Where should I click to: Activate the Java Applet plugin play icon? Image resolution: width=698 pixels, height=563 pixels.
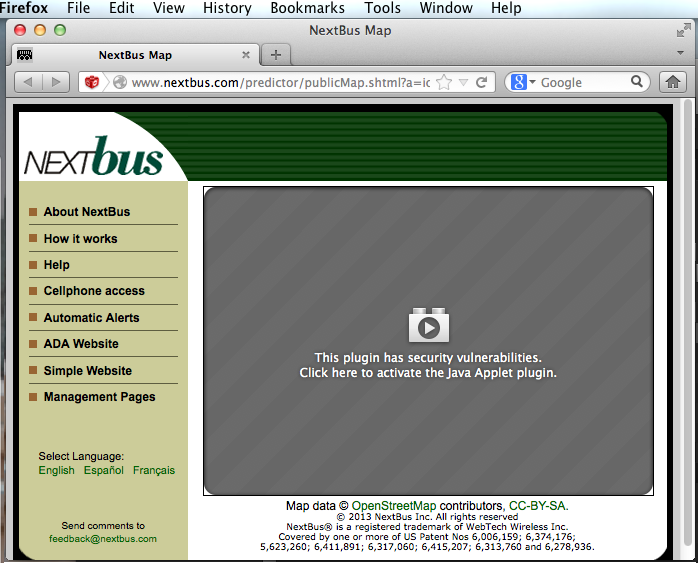[429, 325]
